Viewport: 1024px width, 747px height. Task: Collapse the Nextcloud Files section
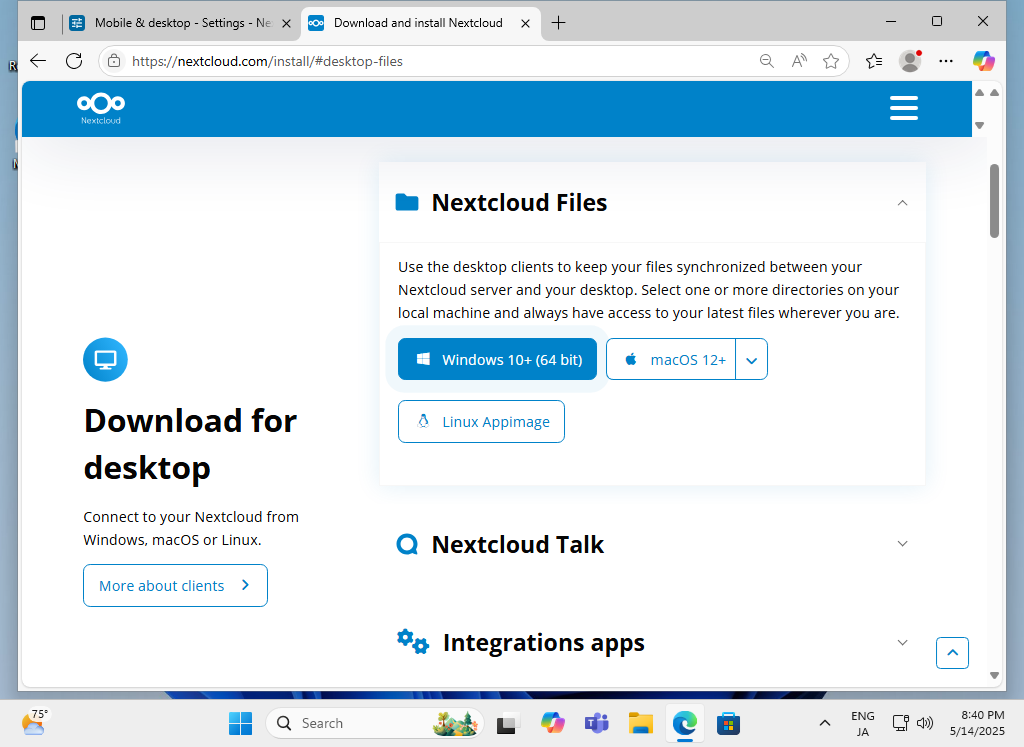click(x=903, y=203)
